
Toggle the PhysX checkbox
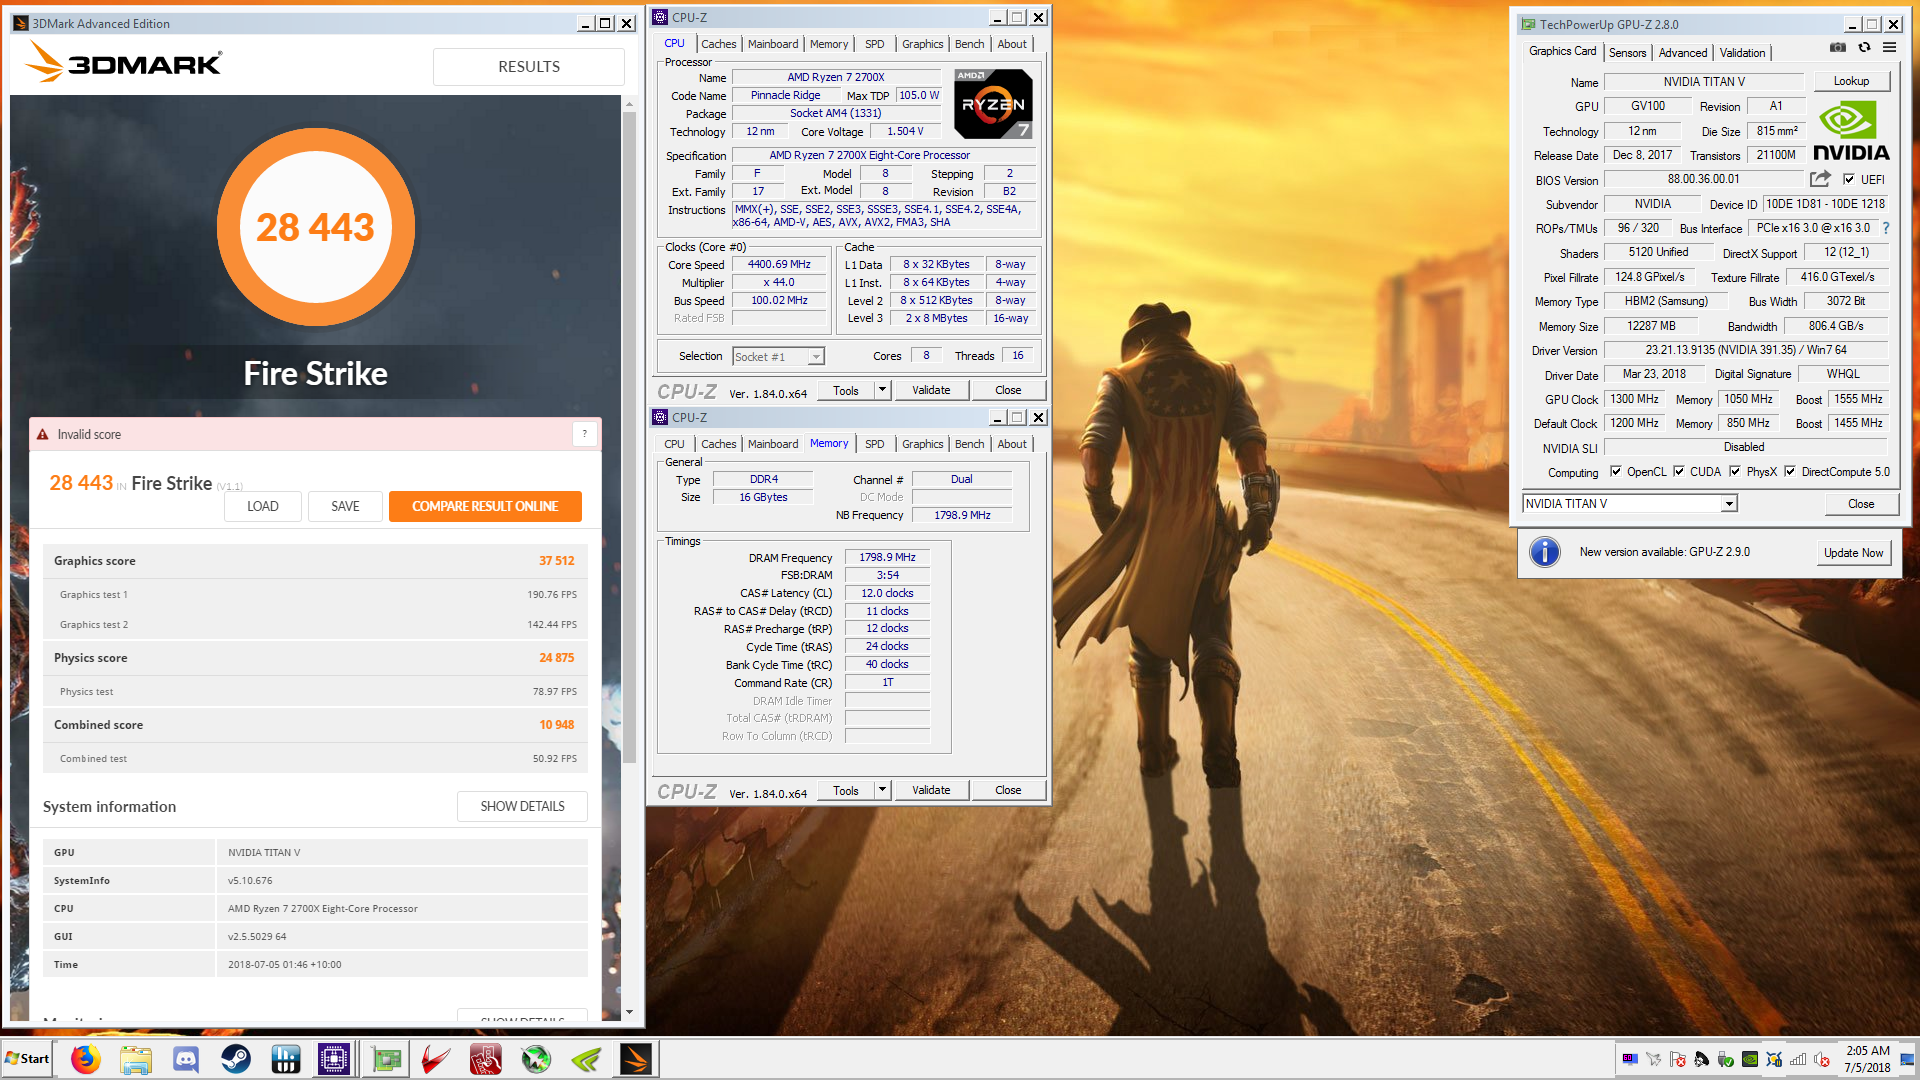tap(1735, 472)
